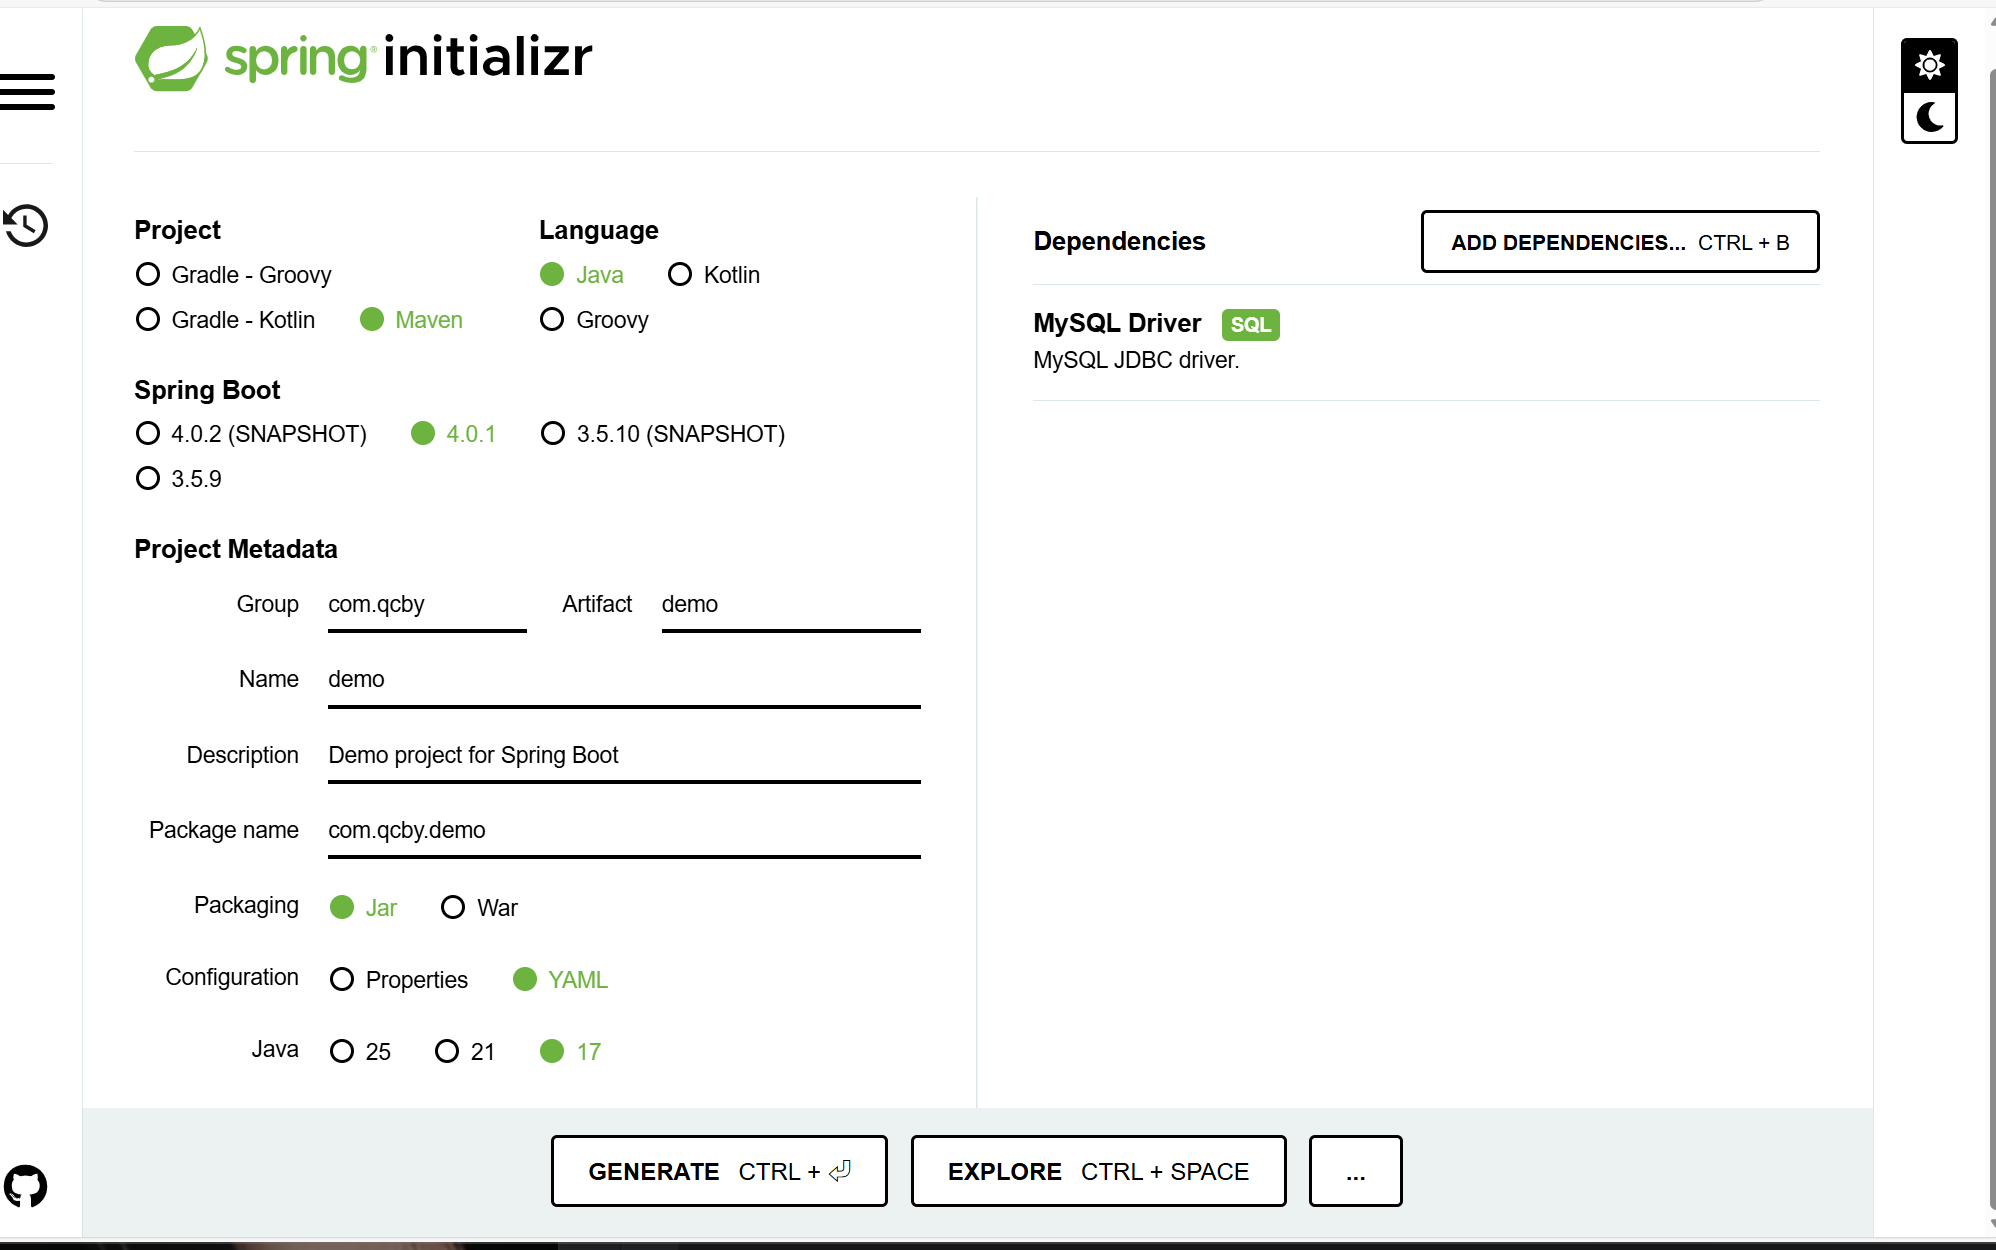This screenshot has height=1250, width=1996.
Task: Select Gradle - Groovy project option
Action: pyautogui.click(x=148, y=274)
